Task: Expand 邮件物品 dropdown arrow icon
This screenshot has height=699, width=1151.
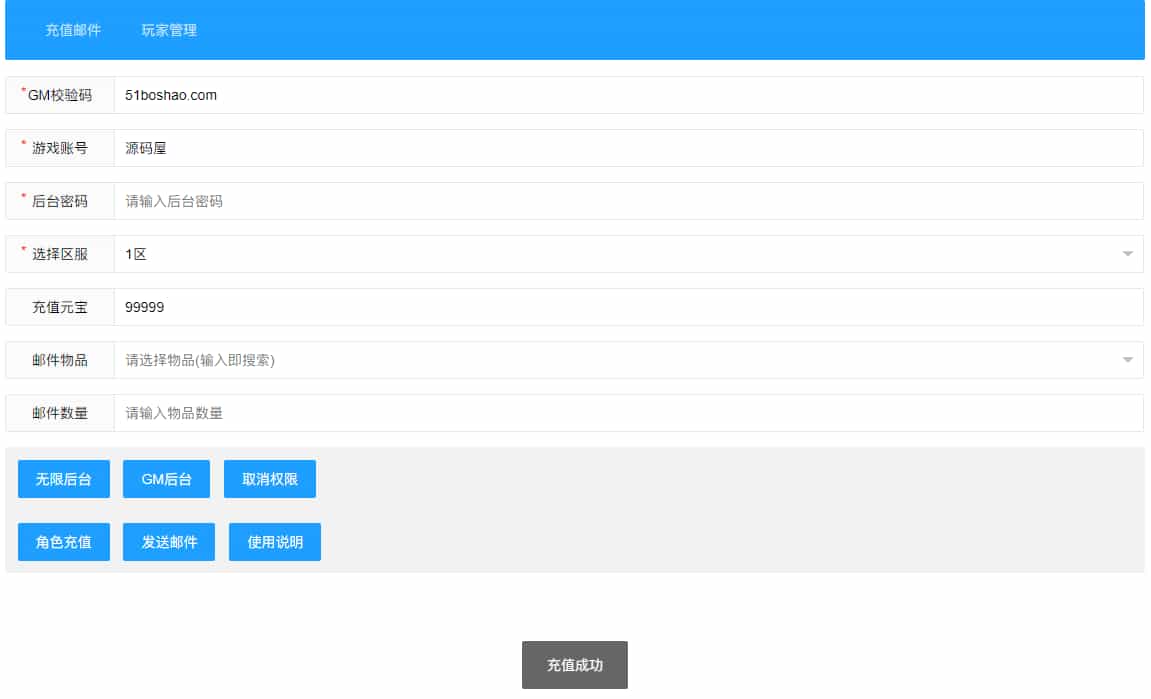Action: 1127,360
